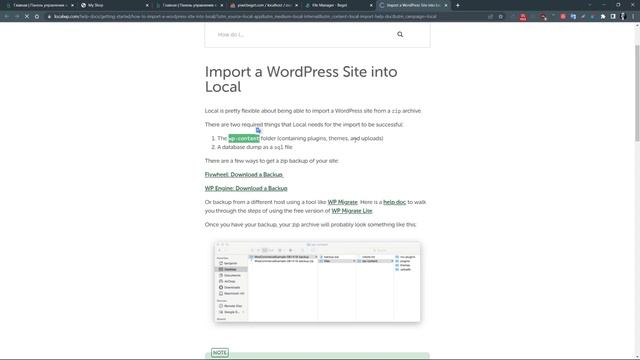Viewport: 640px width, 360px height.
Task: Click the green NOTE label
Action: (x=220, y=353)
